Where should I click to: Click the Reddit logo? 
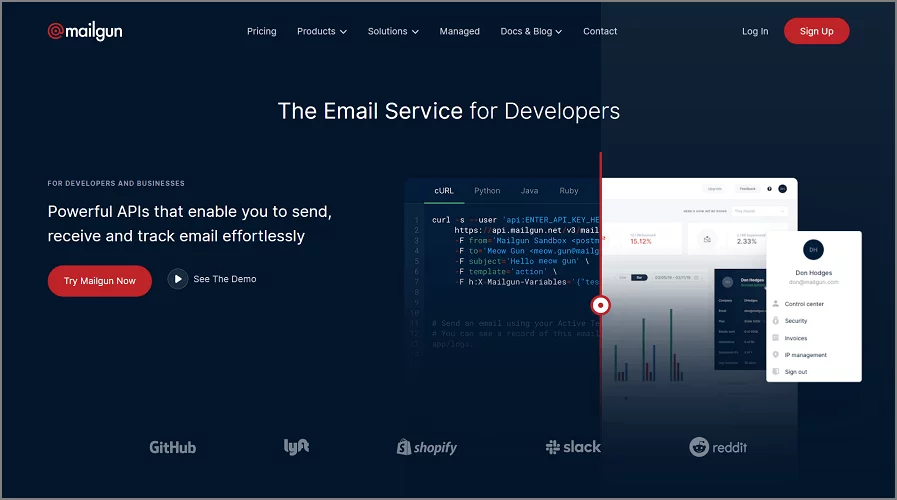pyautogui.click(x=718, y=447)
